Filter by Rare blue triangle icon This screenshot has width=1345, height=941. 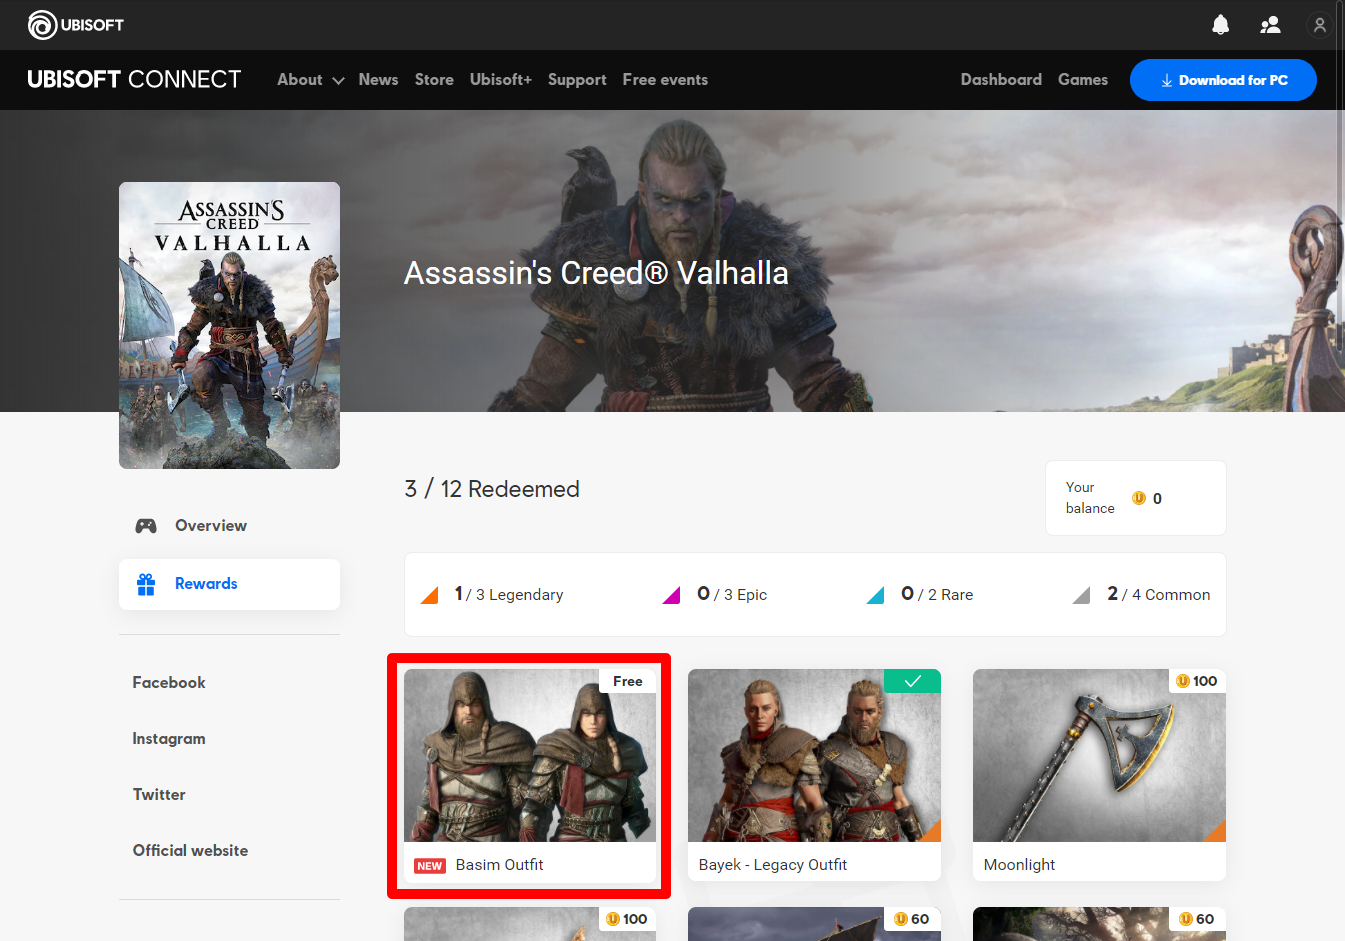click(x=875, y=596)
